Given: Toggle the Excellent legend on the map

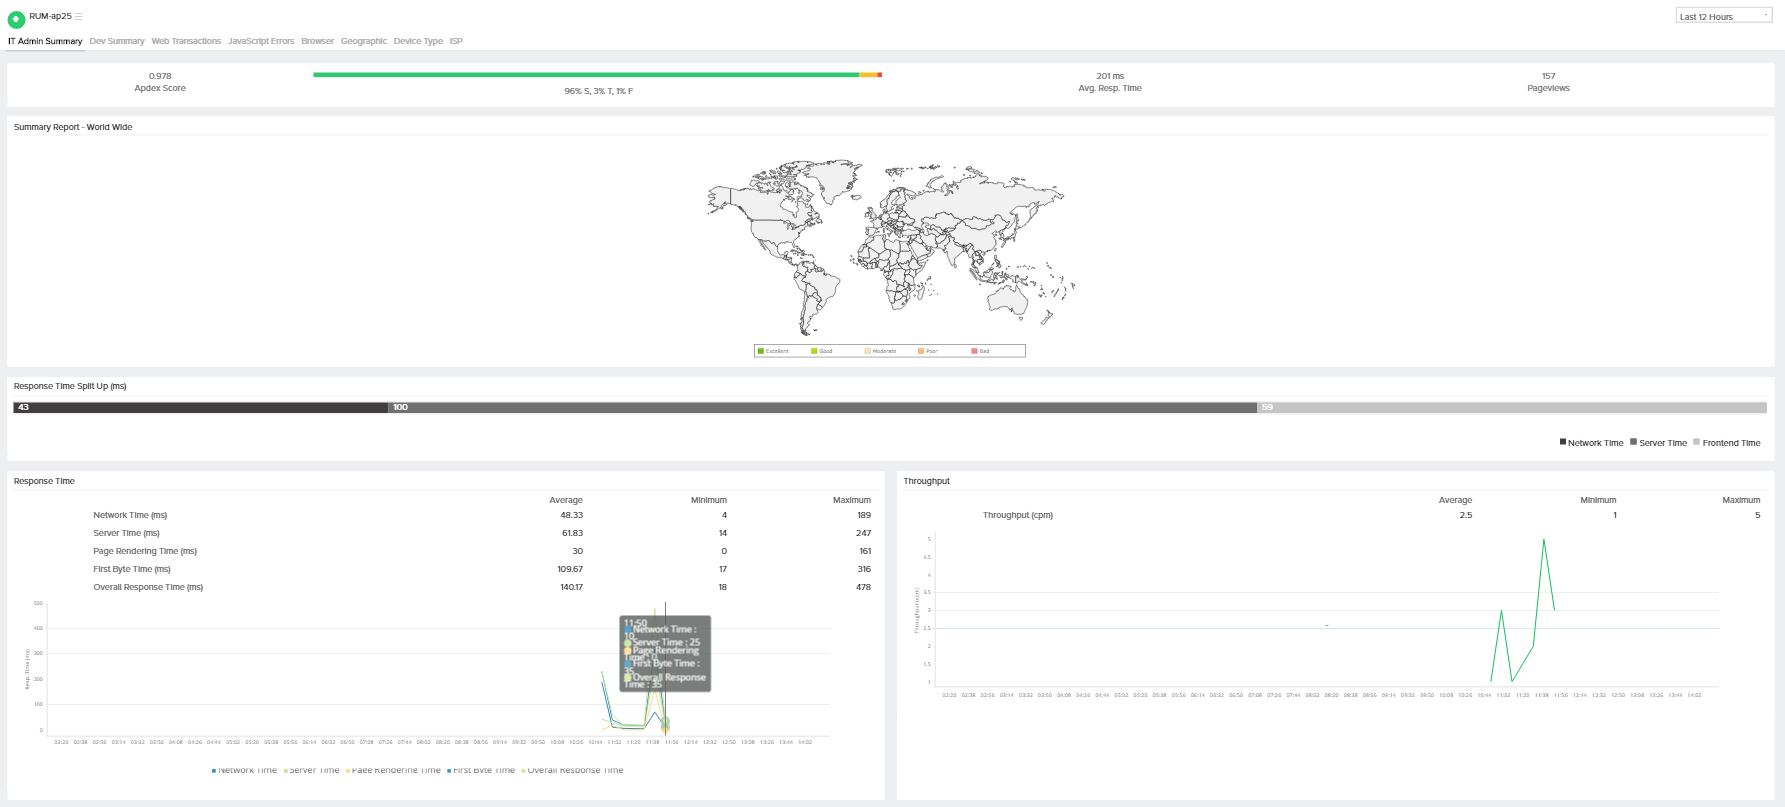Looking at the screenshot, I should 774,351.
